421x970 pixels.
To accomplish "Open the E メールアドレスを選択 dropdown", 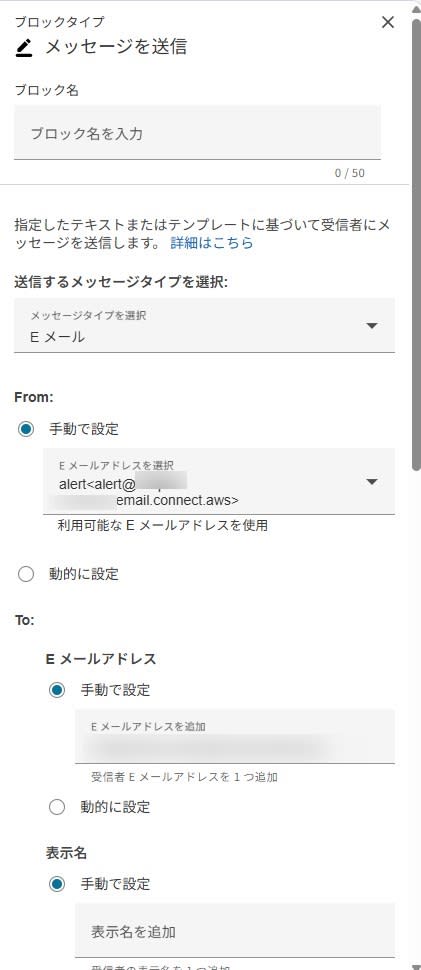I will pyautogui.click(x=219, y=481).
